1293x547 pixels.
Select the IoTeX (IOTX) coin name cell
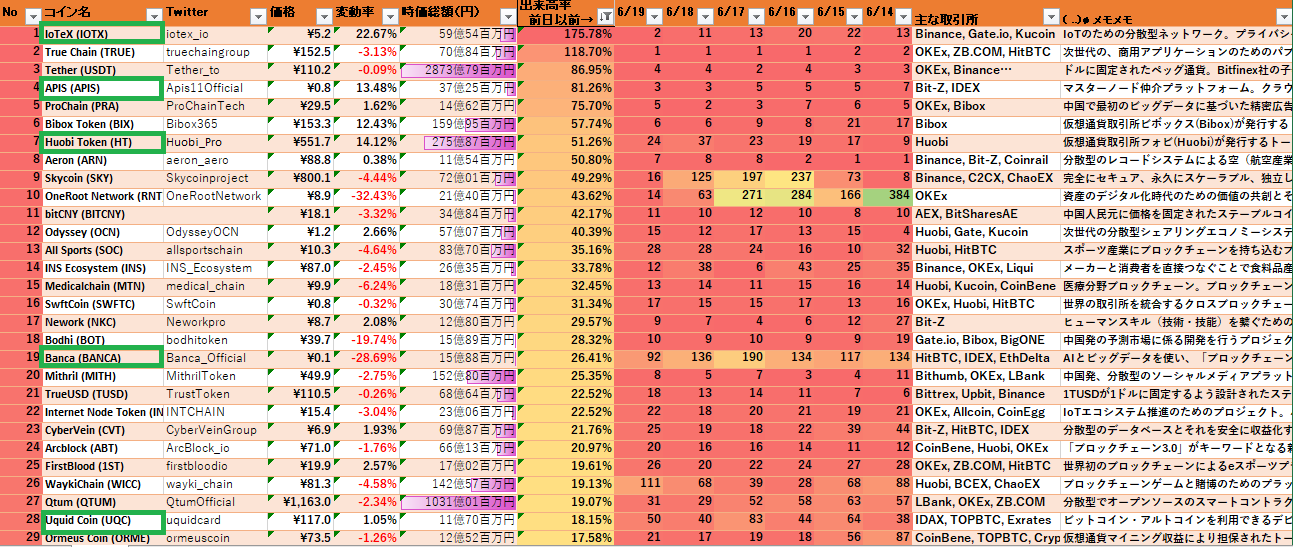point(100,34)
